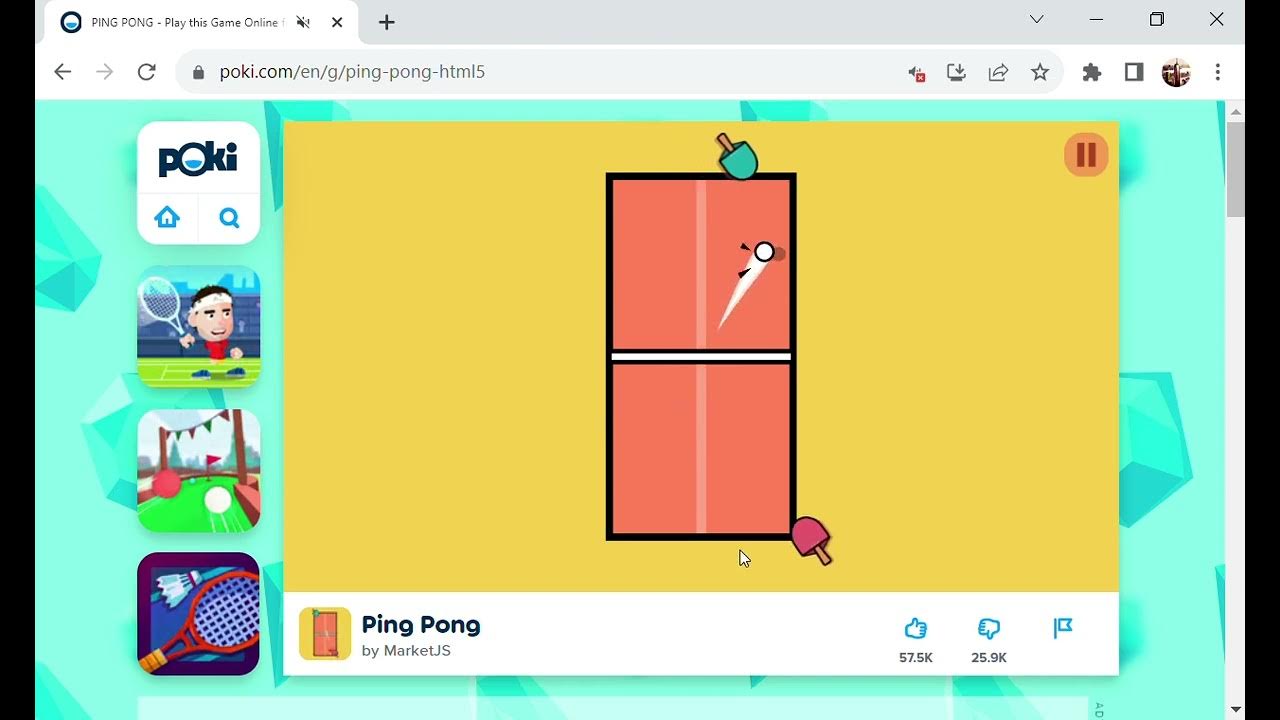Go back in browser history

click(x=63, y=72)
